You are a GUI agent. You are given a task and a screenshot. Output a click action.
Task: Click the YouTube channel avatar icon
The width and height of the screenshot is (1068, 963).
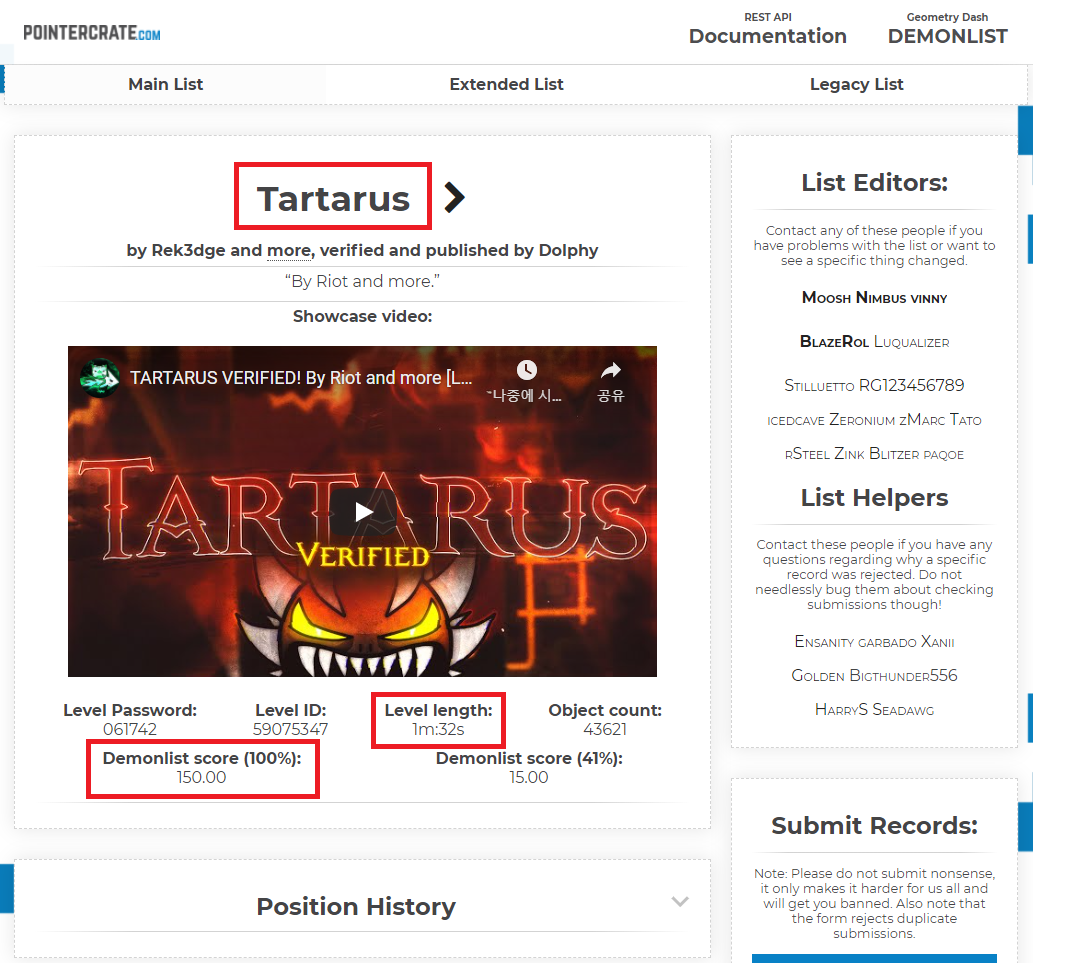tap(99, 377)
